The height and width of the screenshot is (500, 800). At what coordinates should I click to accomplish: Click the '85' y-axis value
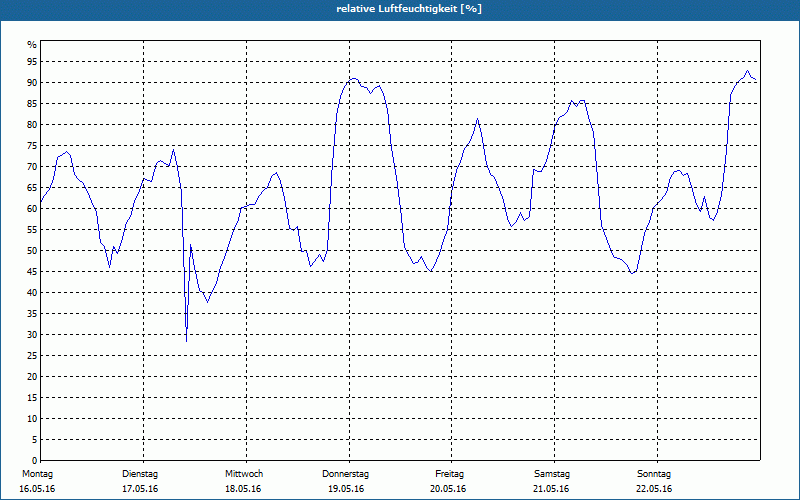[32, 104]
